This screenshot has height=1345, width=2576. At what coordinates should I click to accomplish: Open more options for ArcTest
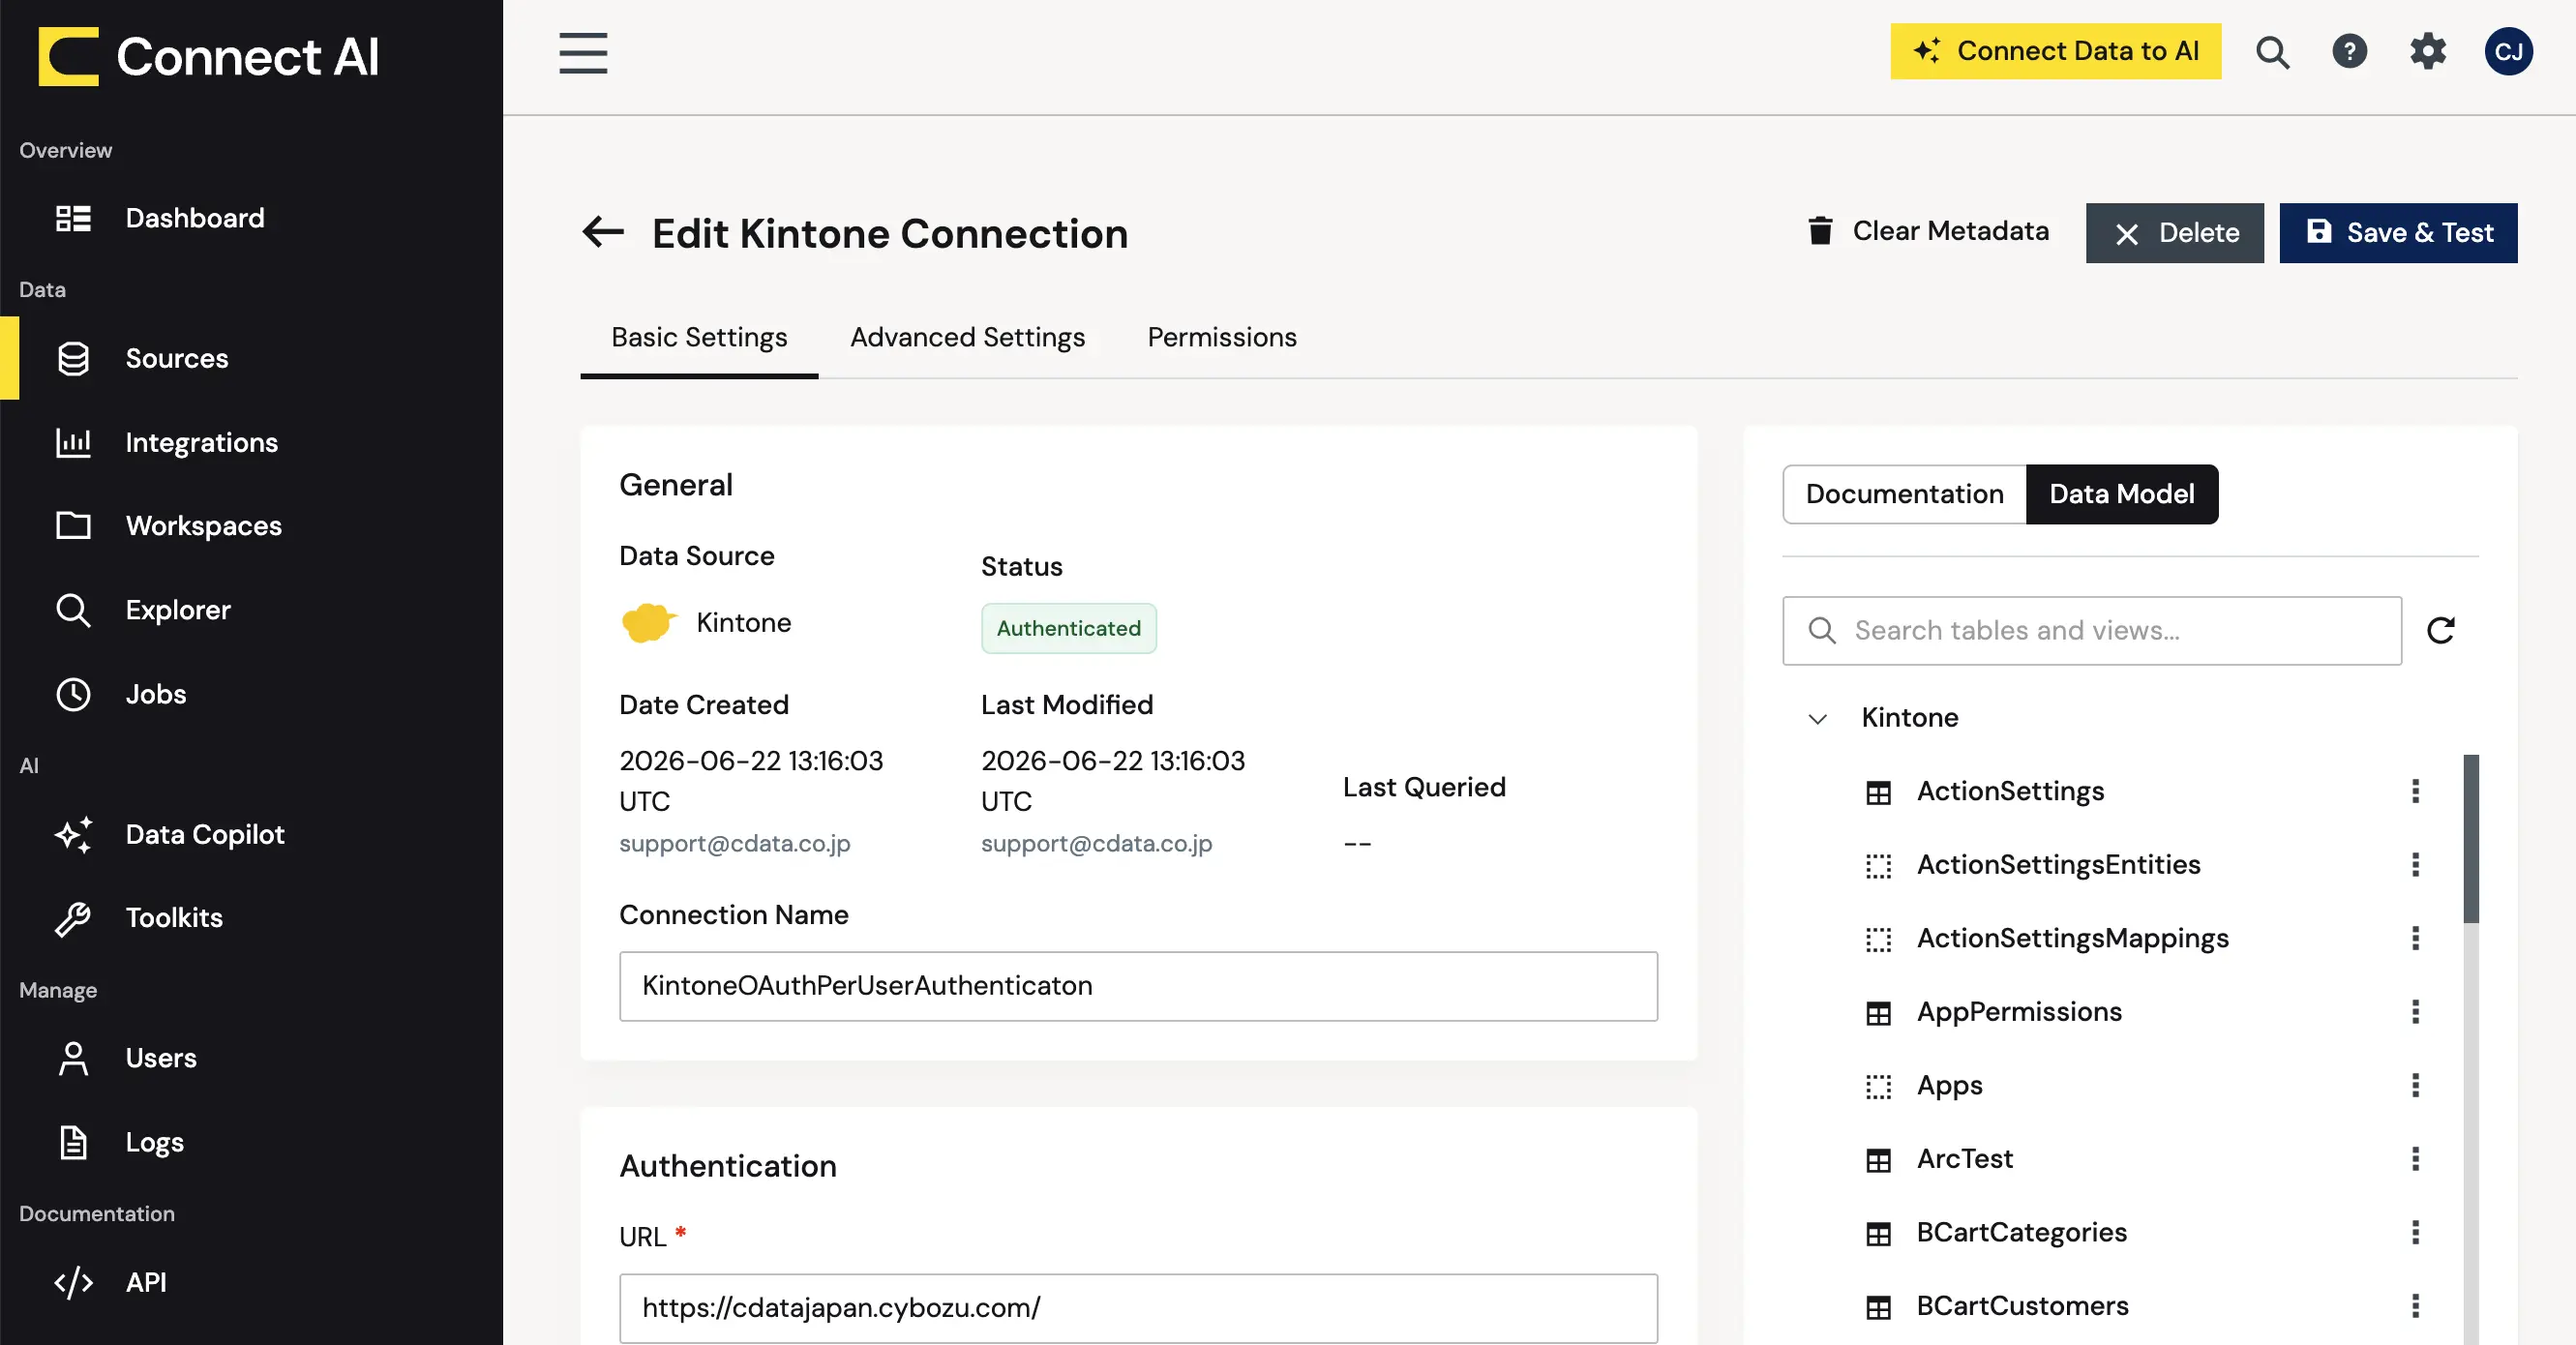click(2415, 1159)
